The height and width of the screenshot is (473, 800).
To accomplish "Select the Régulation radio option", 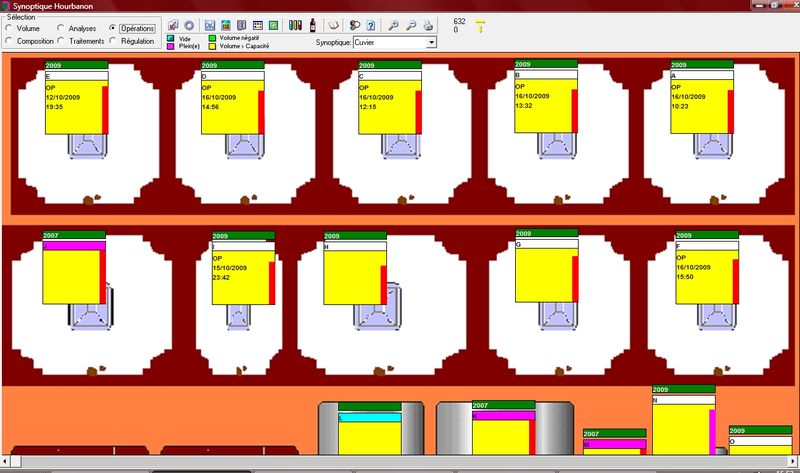I will (113, 41).
